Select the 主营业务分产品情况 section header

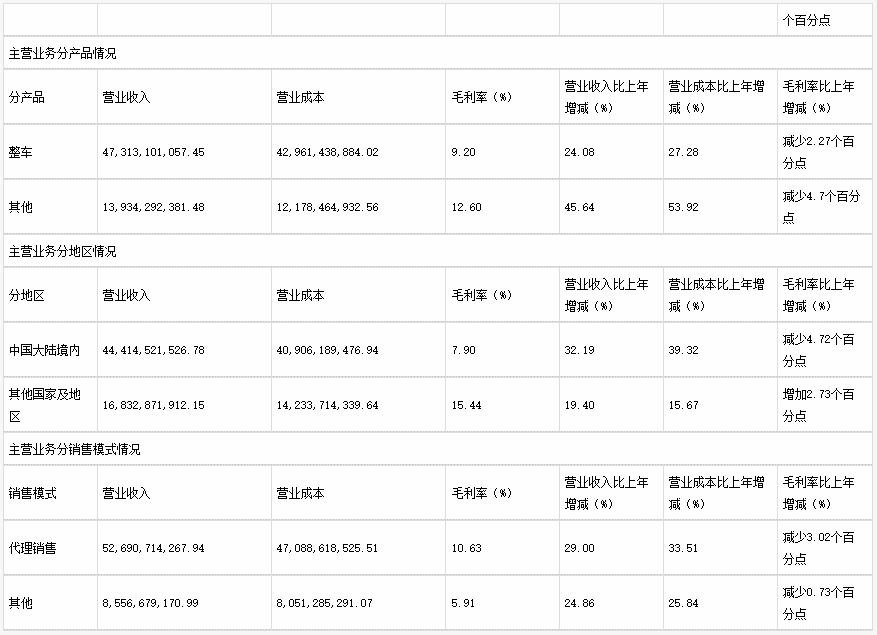click(x=62, y=53)
